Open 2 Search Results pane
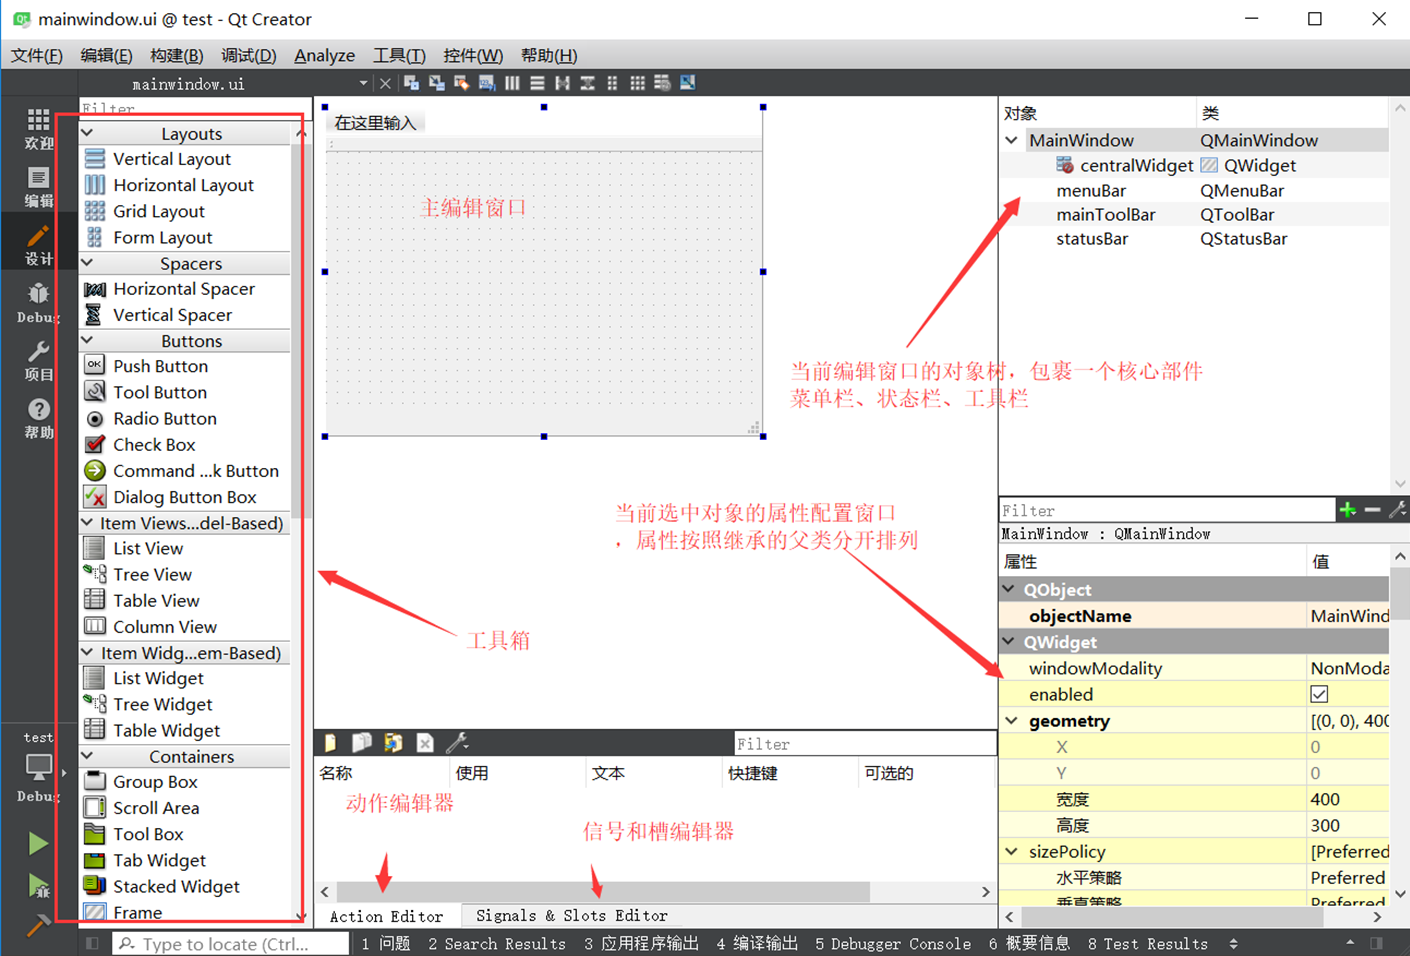1410x956 pixels. (497, 943)
